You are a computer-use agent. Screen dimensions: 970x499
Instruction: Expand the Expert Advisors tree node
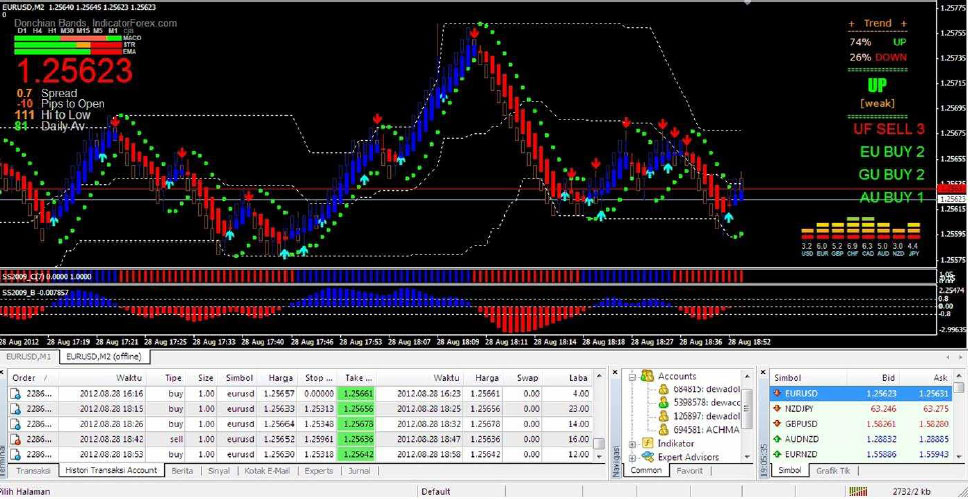point(632,458)
